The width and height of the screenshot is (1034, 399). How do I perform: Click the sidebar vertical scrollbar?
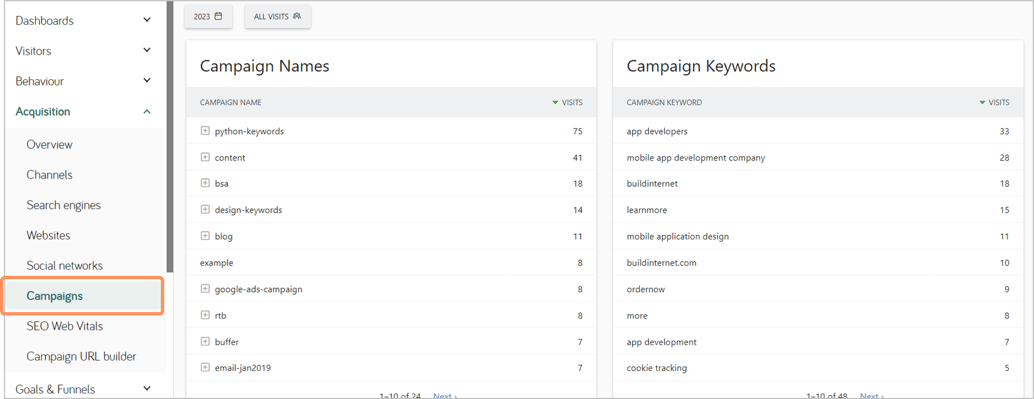click(170, 137)
